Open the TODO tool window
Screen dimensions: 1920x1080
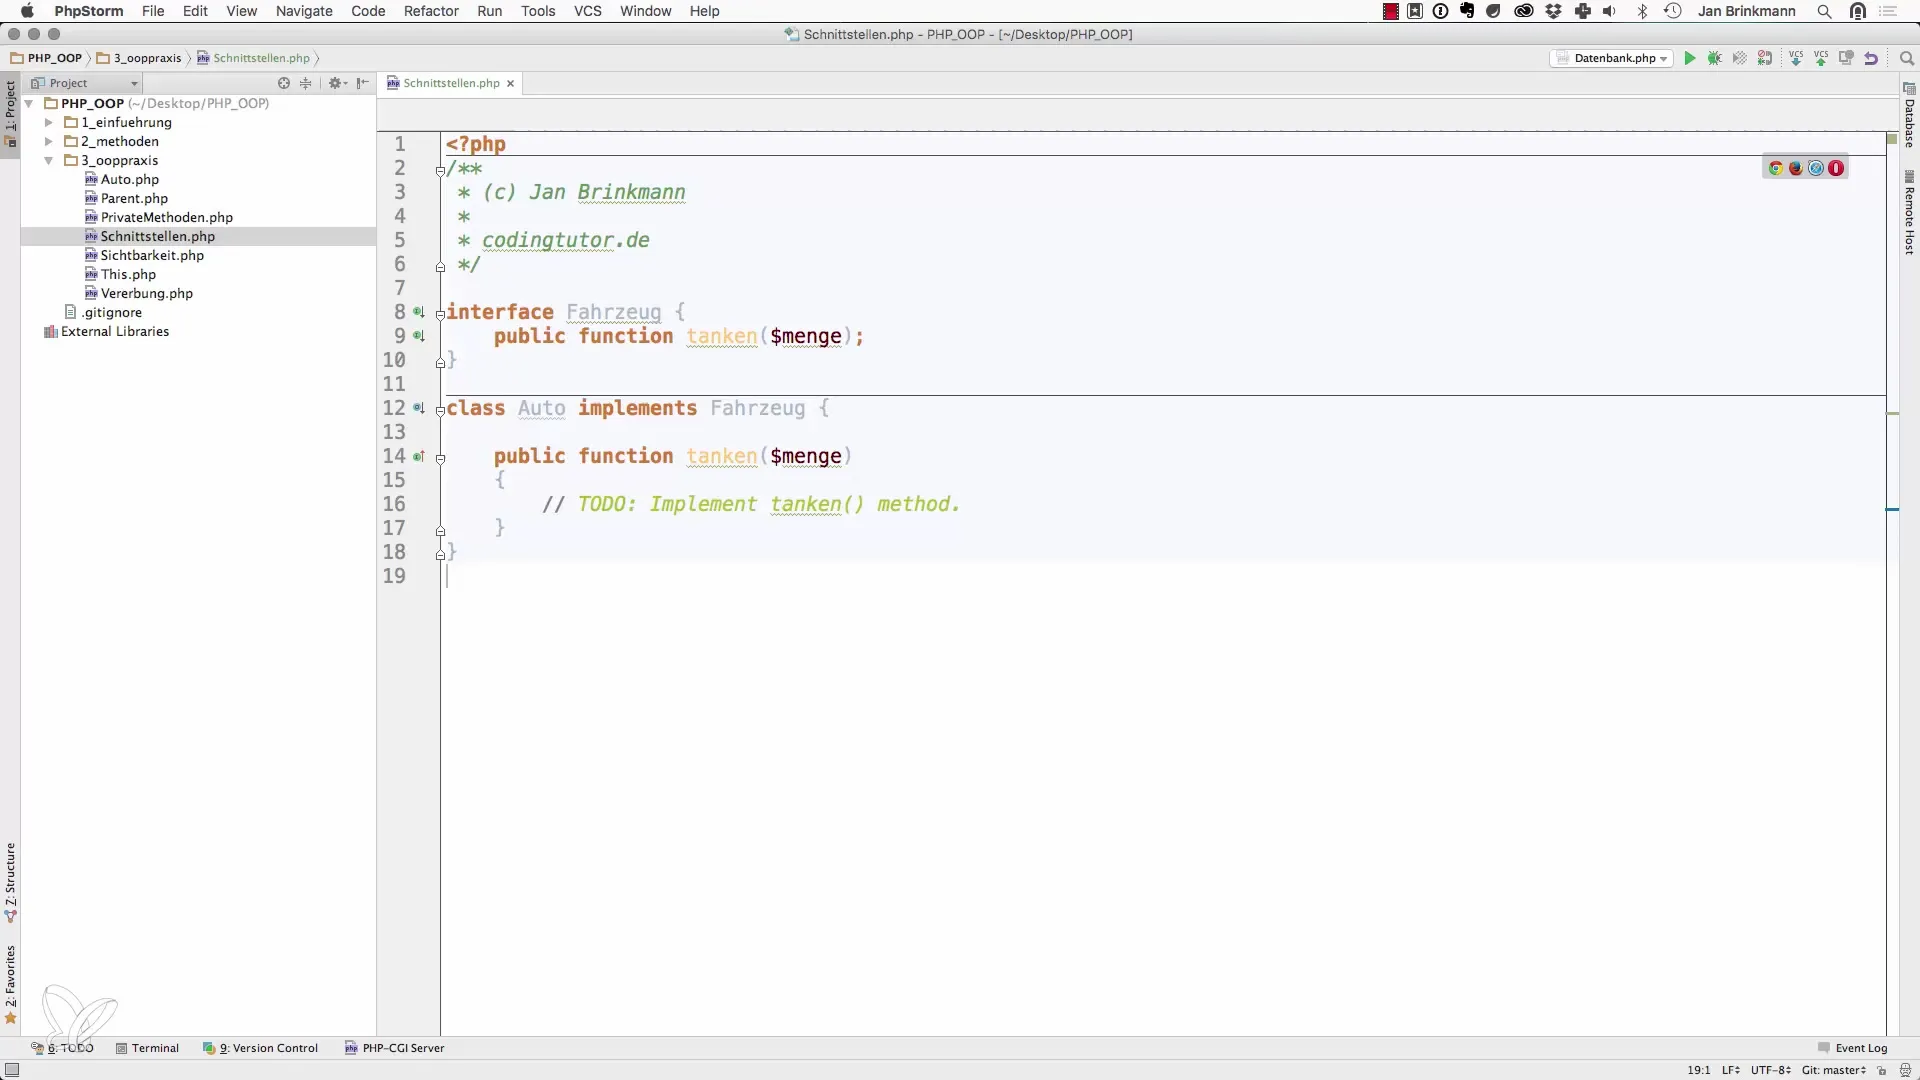coord(62,1048)
